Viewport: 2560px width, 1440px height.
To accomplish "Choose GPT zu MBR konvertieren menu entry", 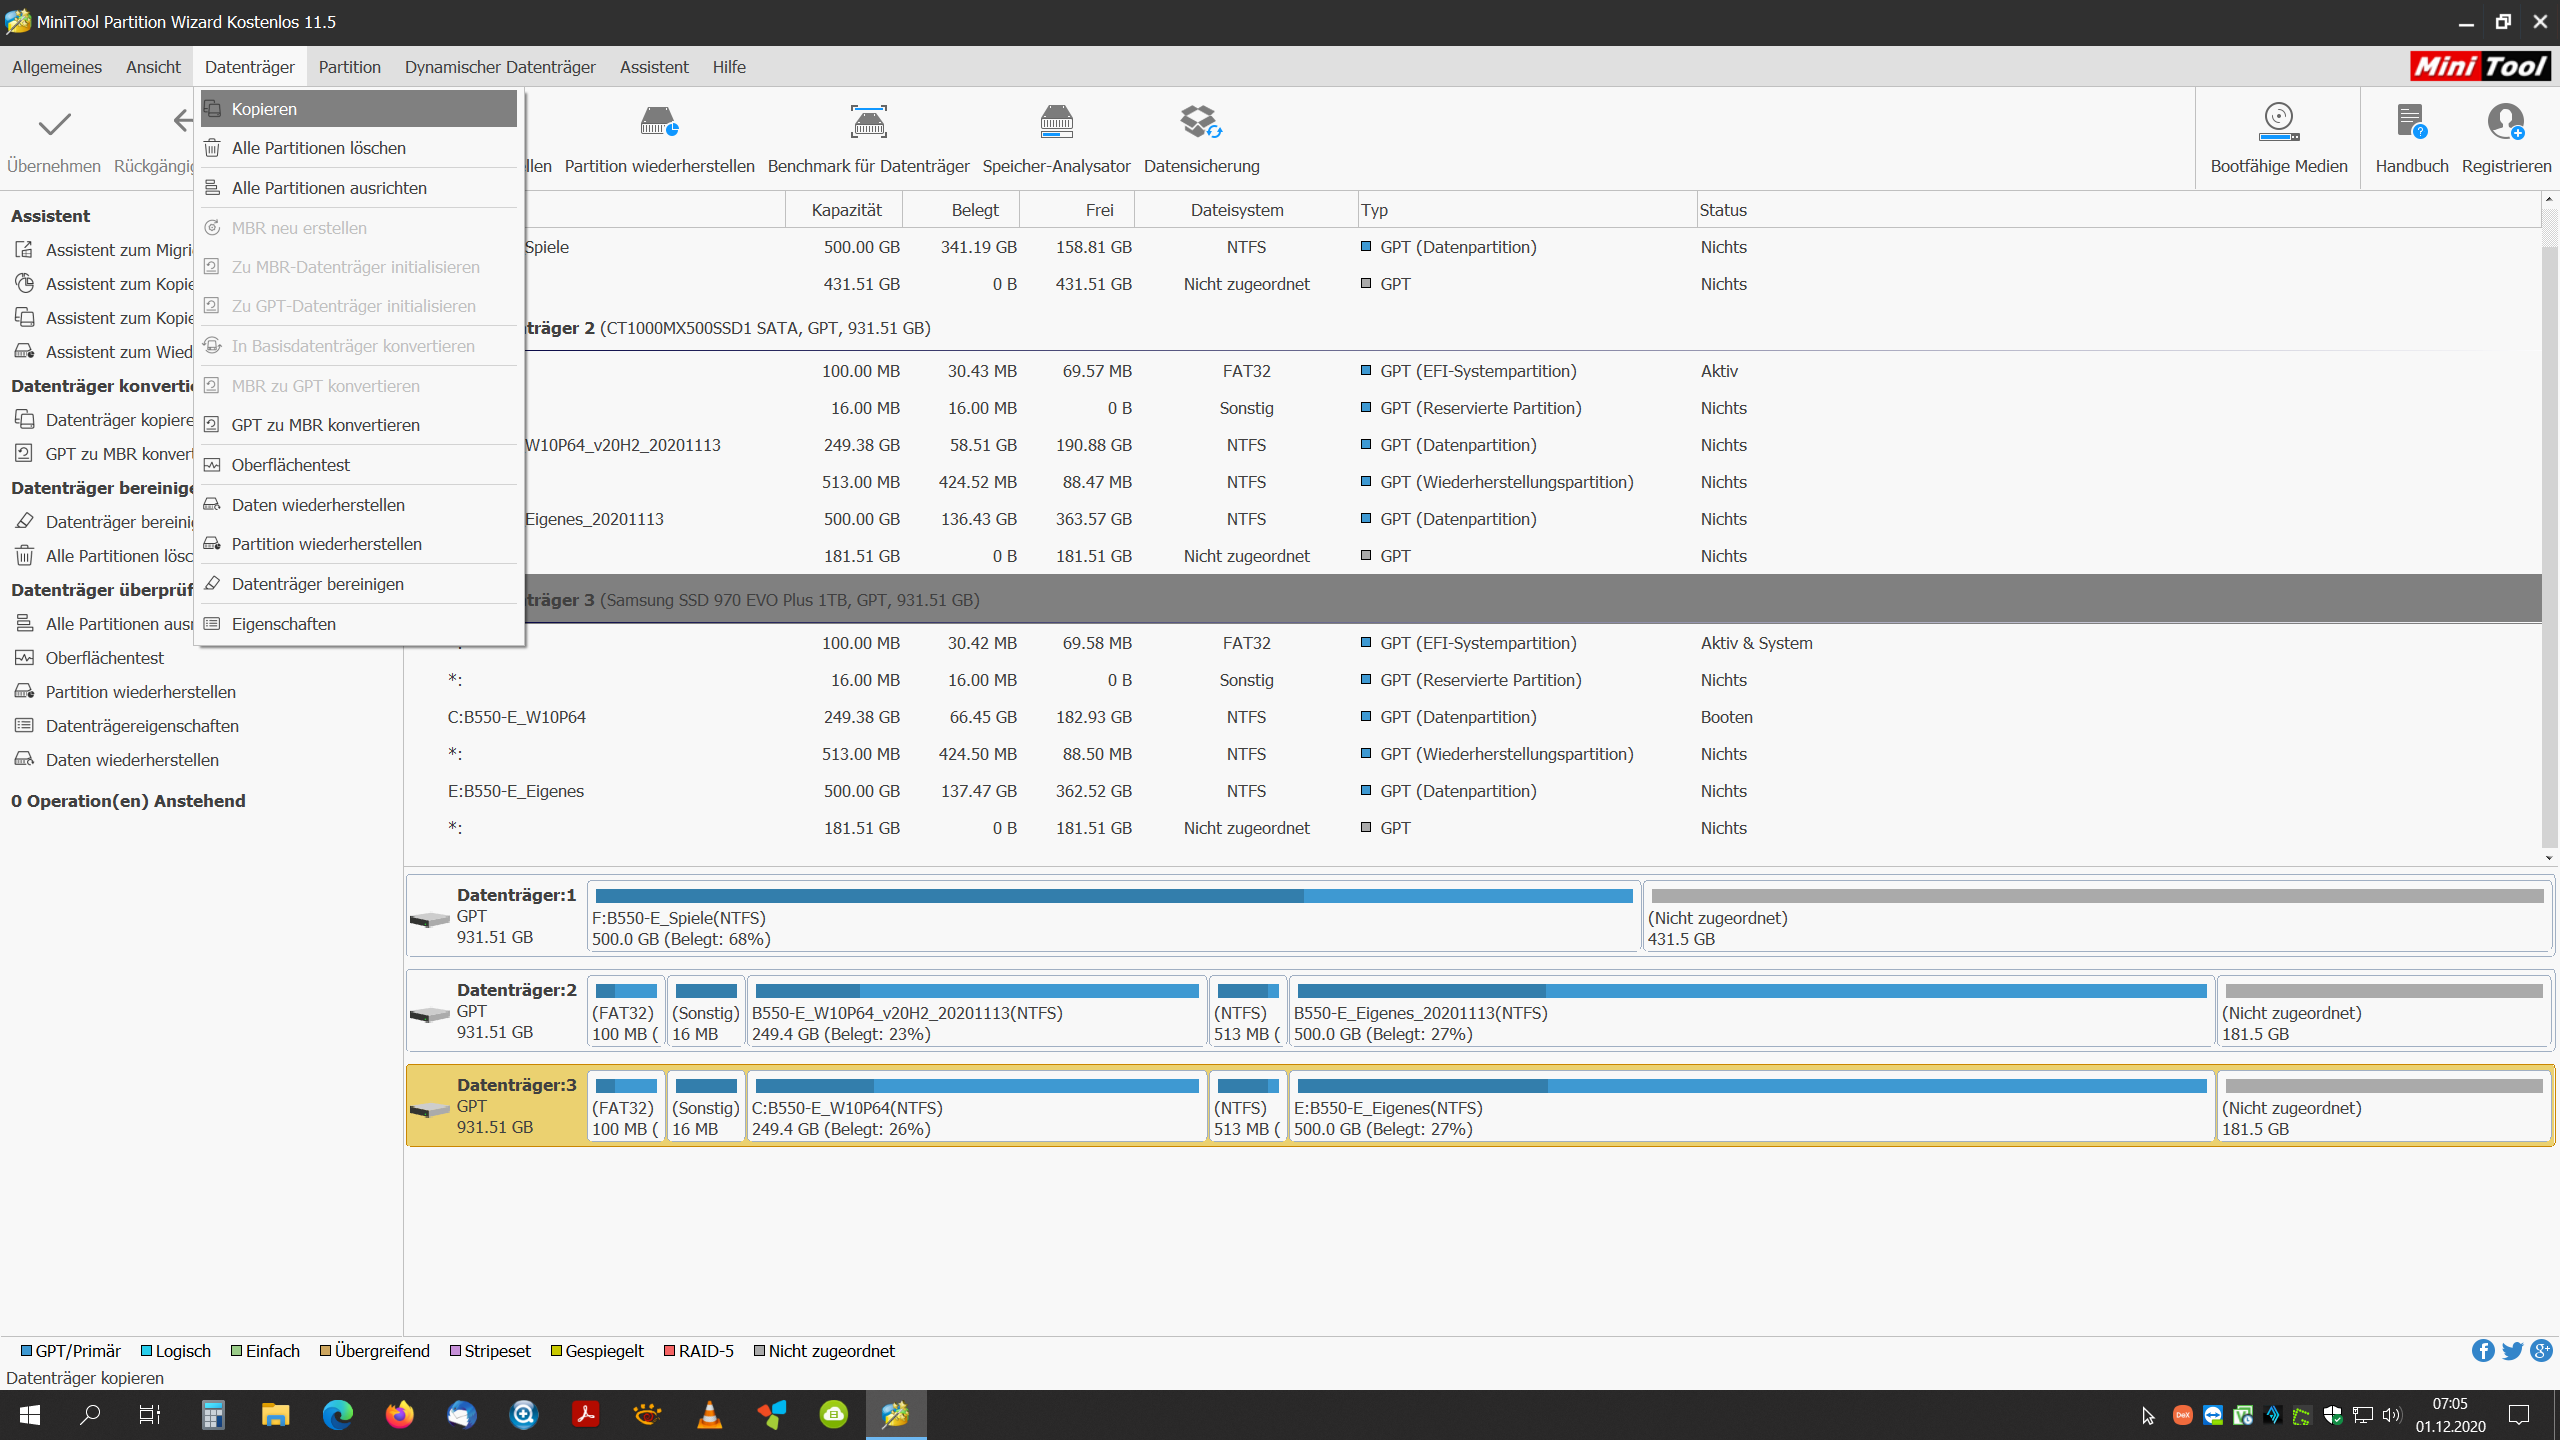I will pyautogui.click(x=325, y=425).
